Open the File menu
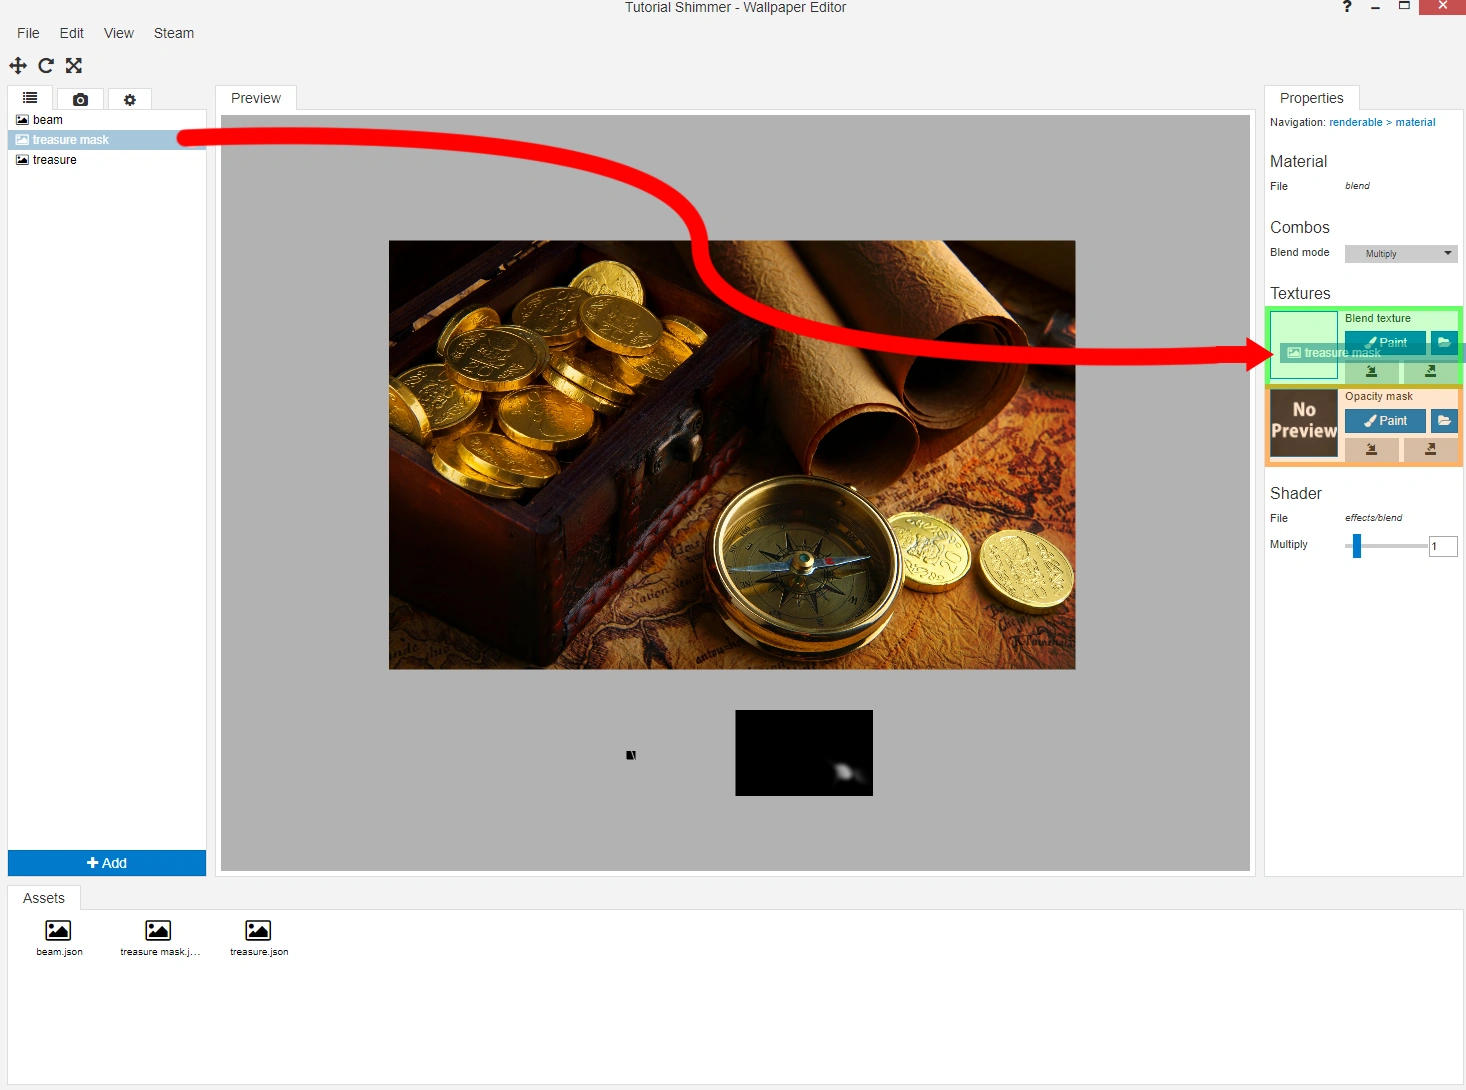This screenshot has width=1466, height=1090. (x=28, y=33)
